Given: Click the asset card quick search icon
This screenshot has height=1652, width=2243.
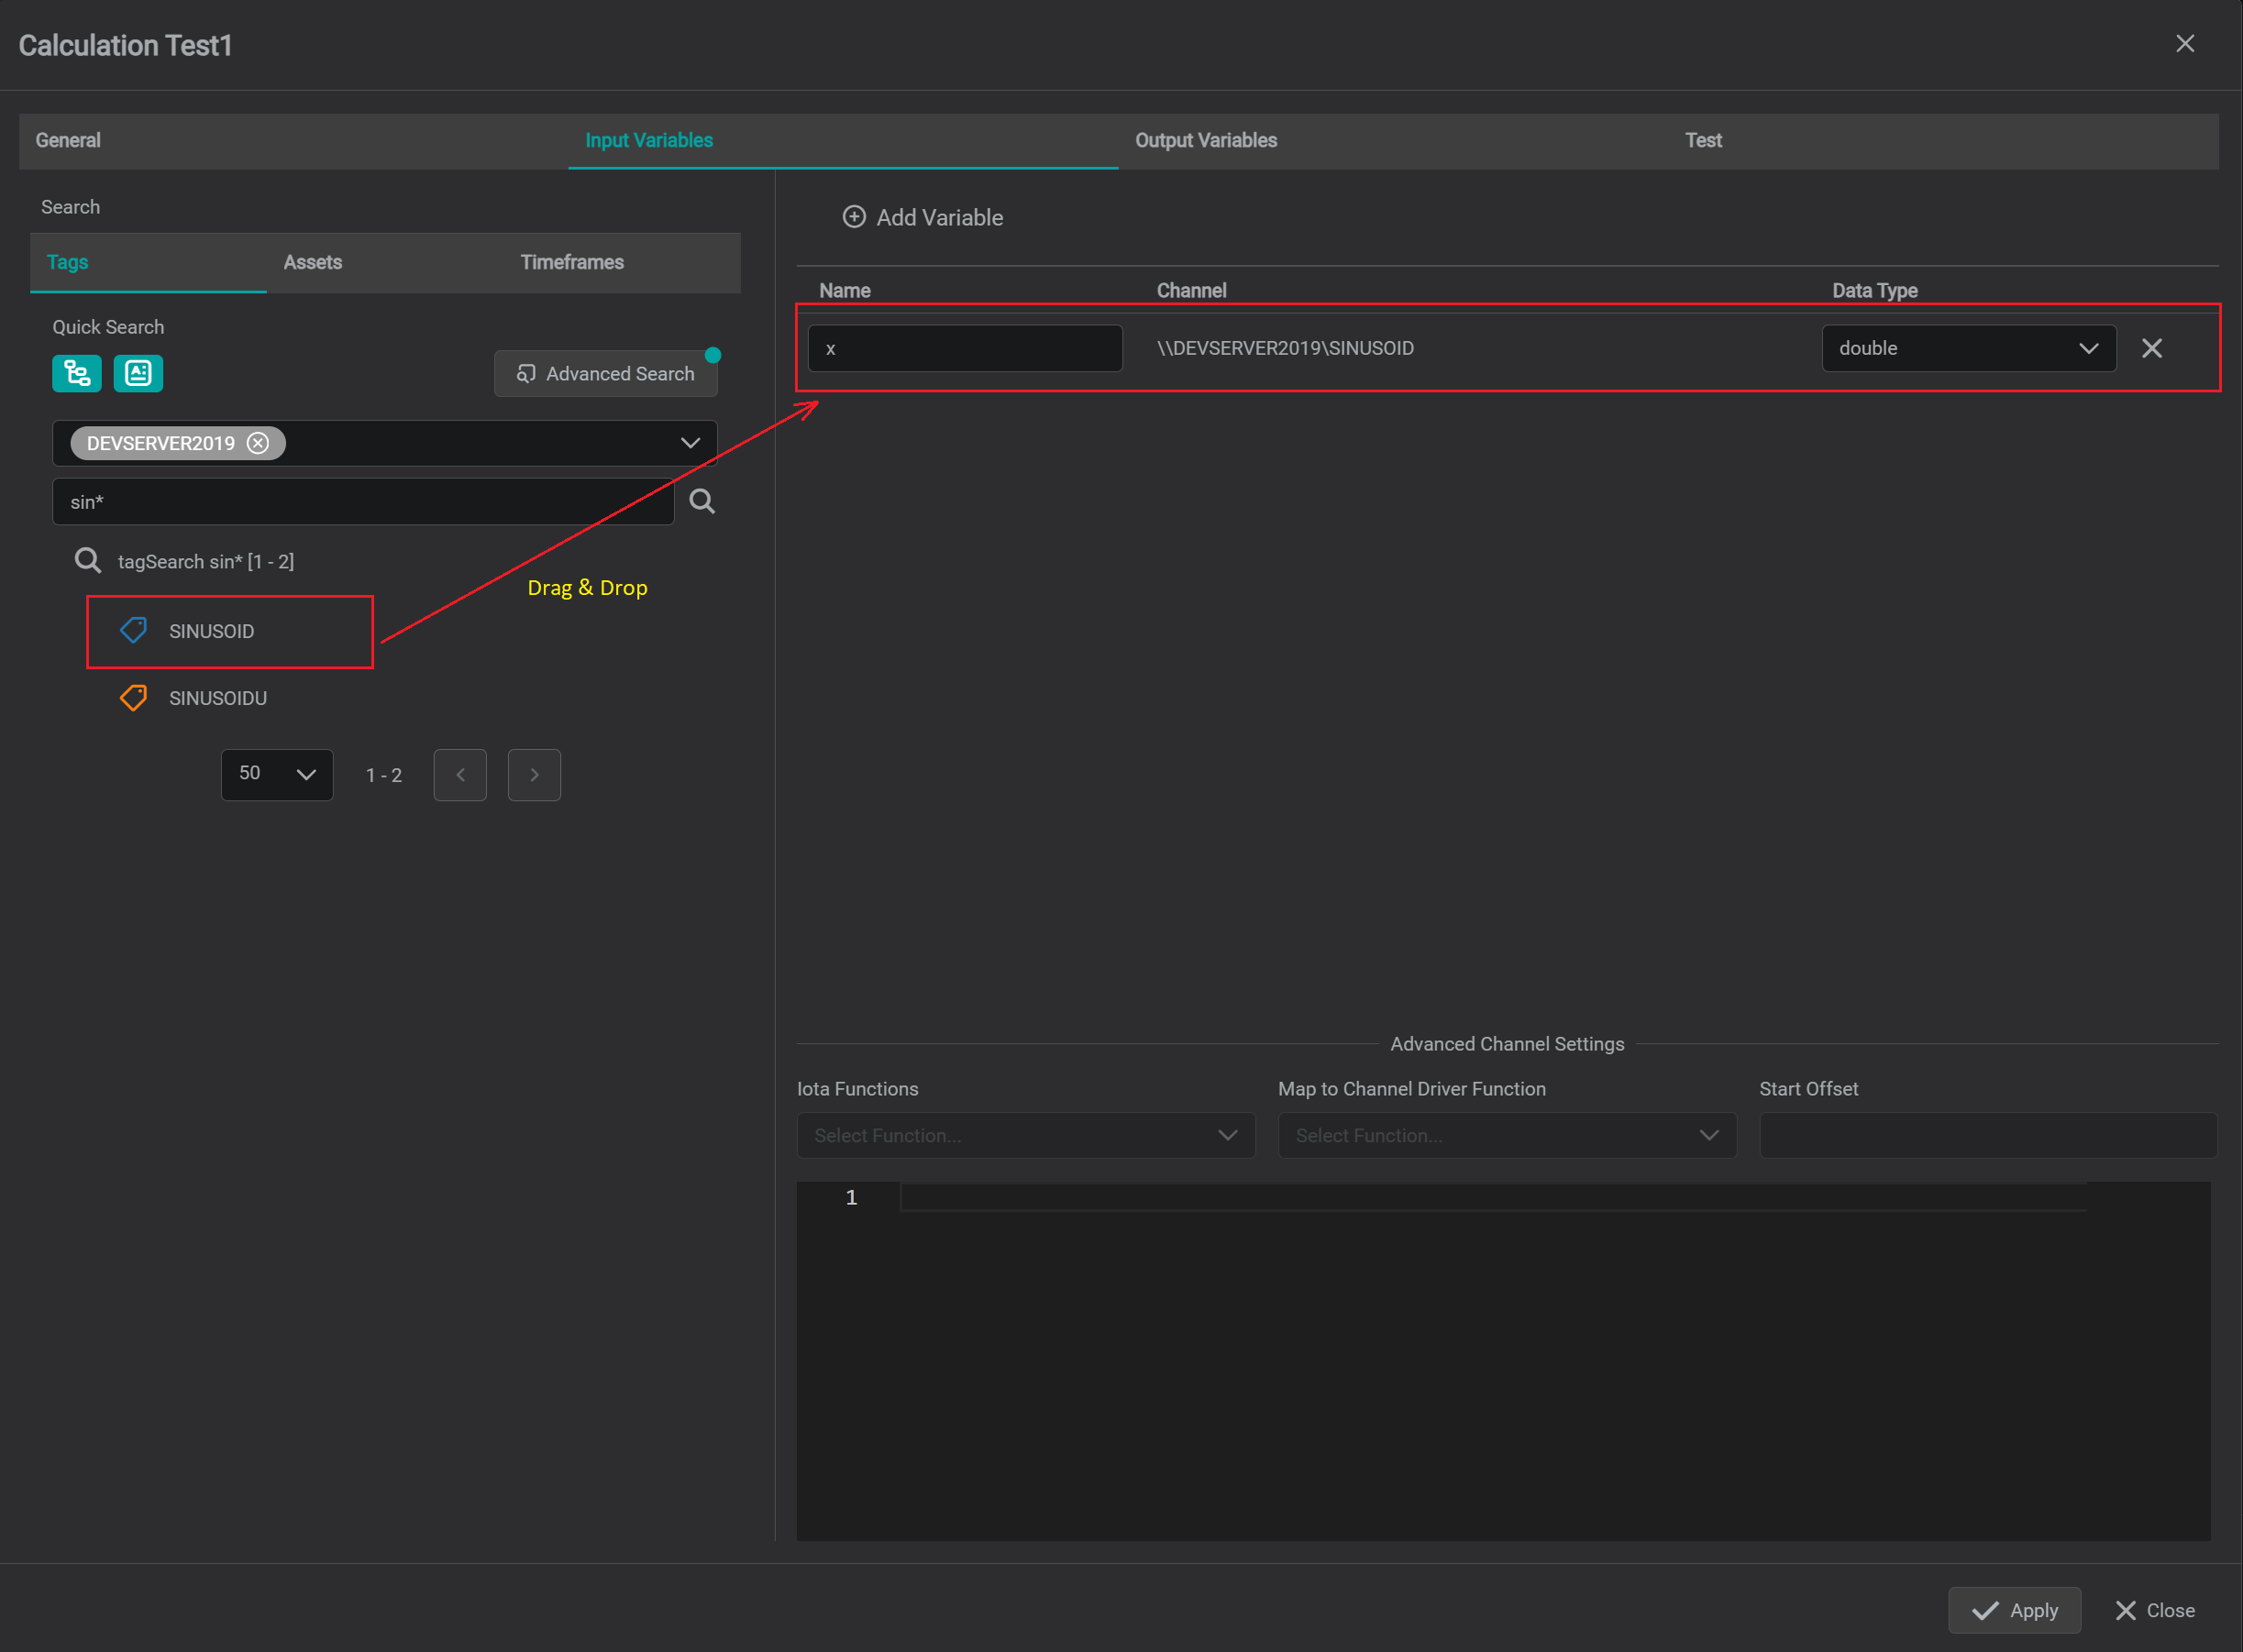Looking at the screenshot, I should tap(138, 373).
